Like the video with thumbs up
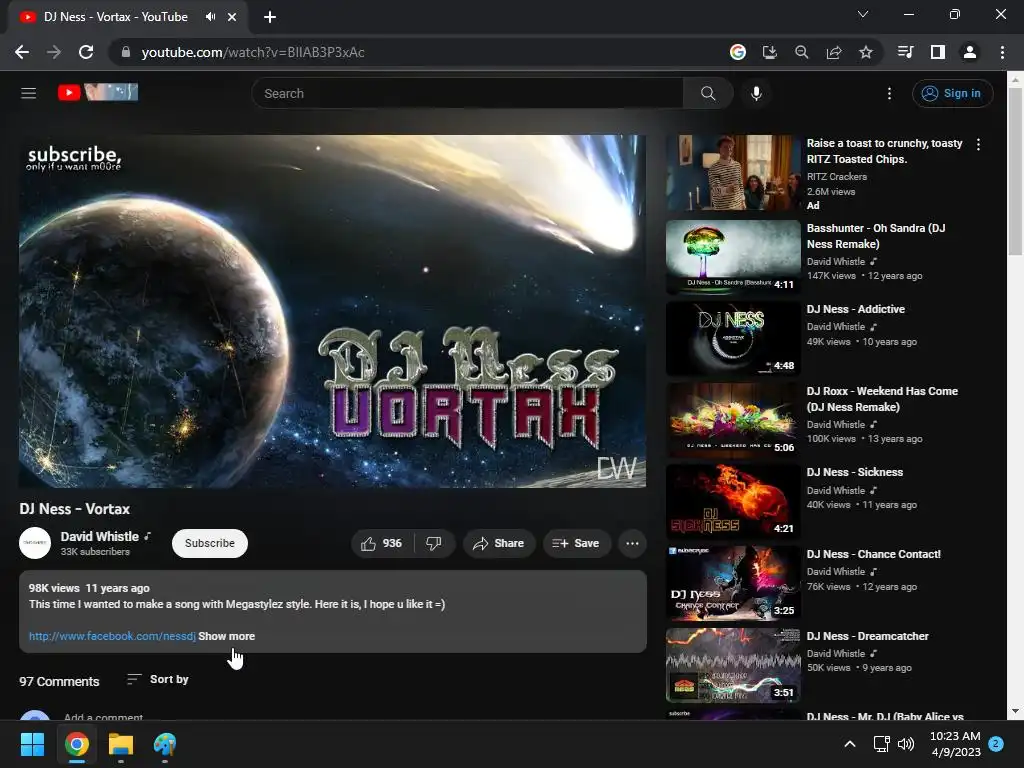 pyautogui.click(x=381, y=543)
